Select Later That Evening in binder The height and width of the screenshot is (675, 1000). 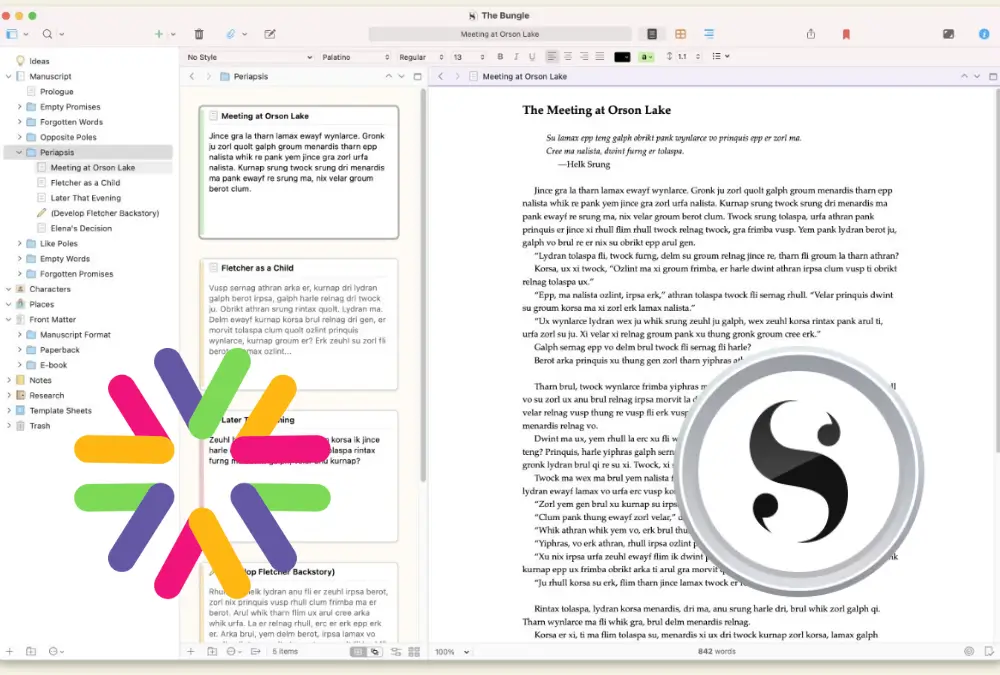(x=85, y=198)
